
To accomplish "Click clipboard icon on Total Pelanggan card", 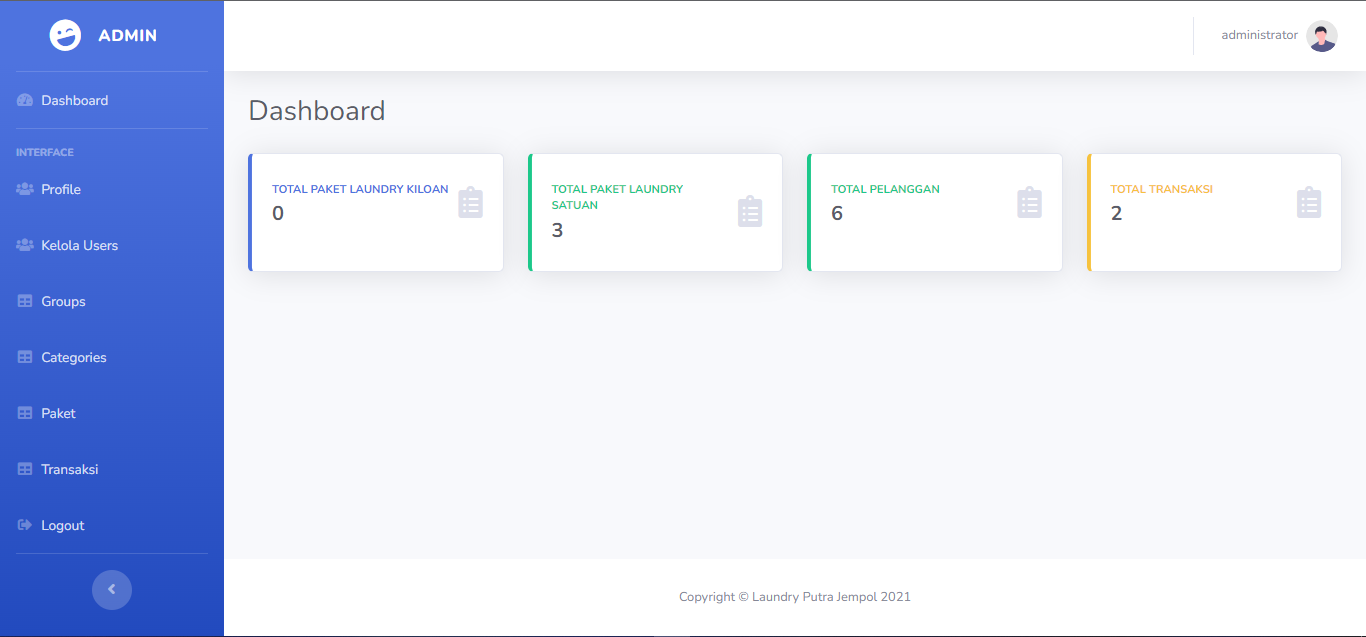I will click(1029, 203).
